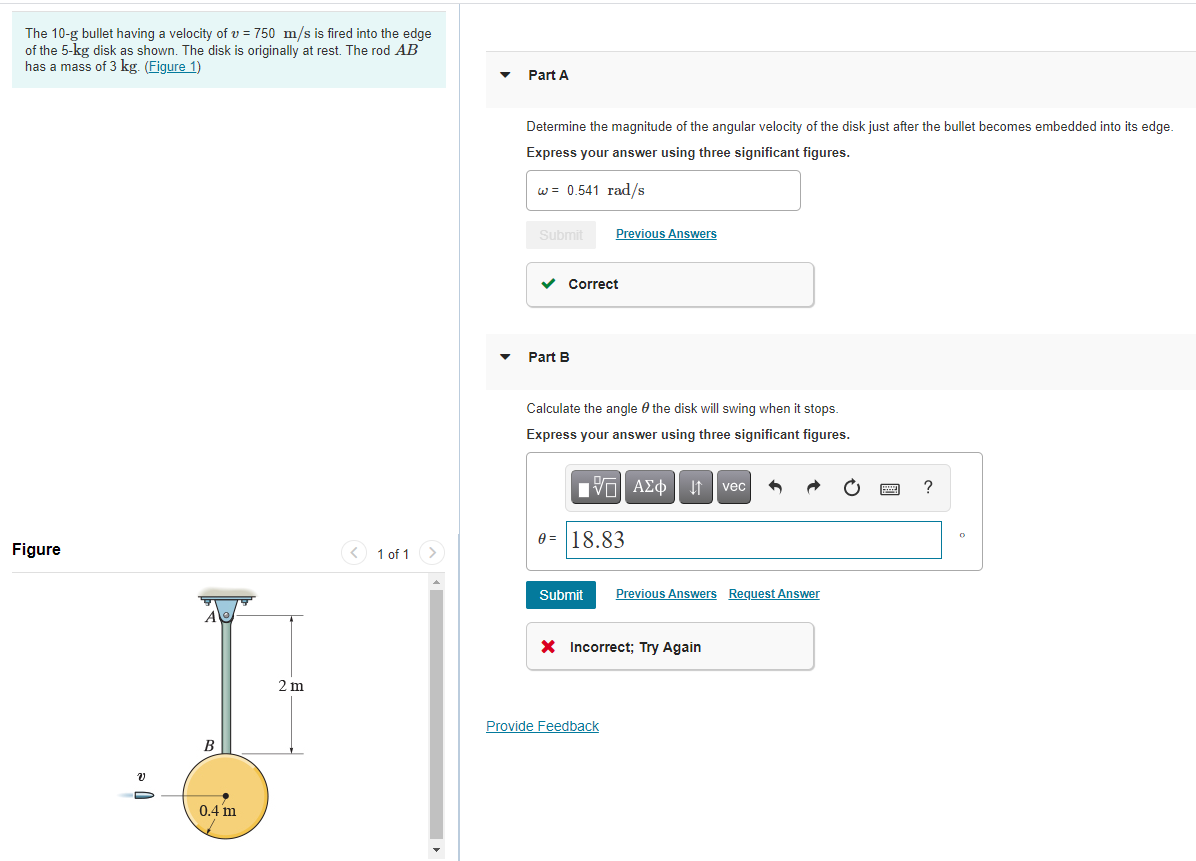View Previous Answers for Part A

point(665,233)
